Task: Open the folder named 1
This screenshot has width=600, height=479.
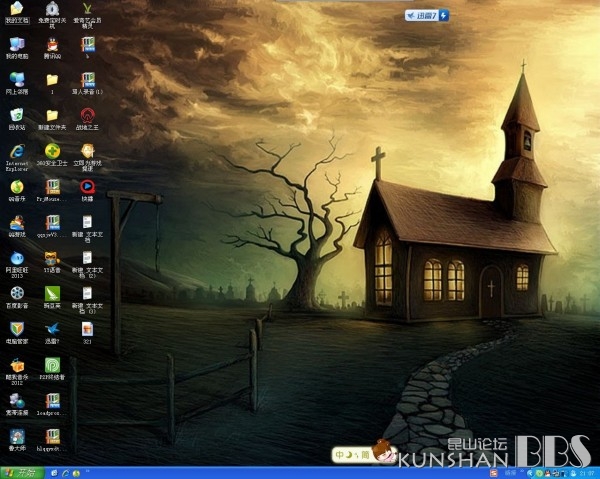Action: click(x=52, y=83)
